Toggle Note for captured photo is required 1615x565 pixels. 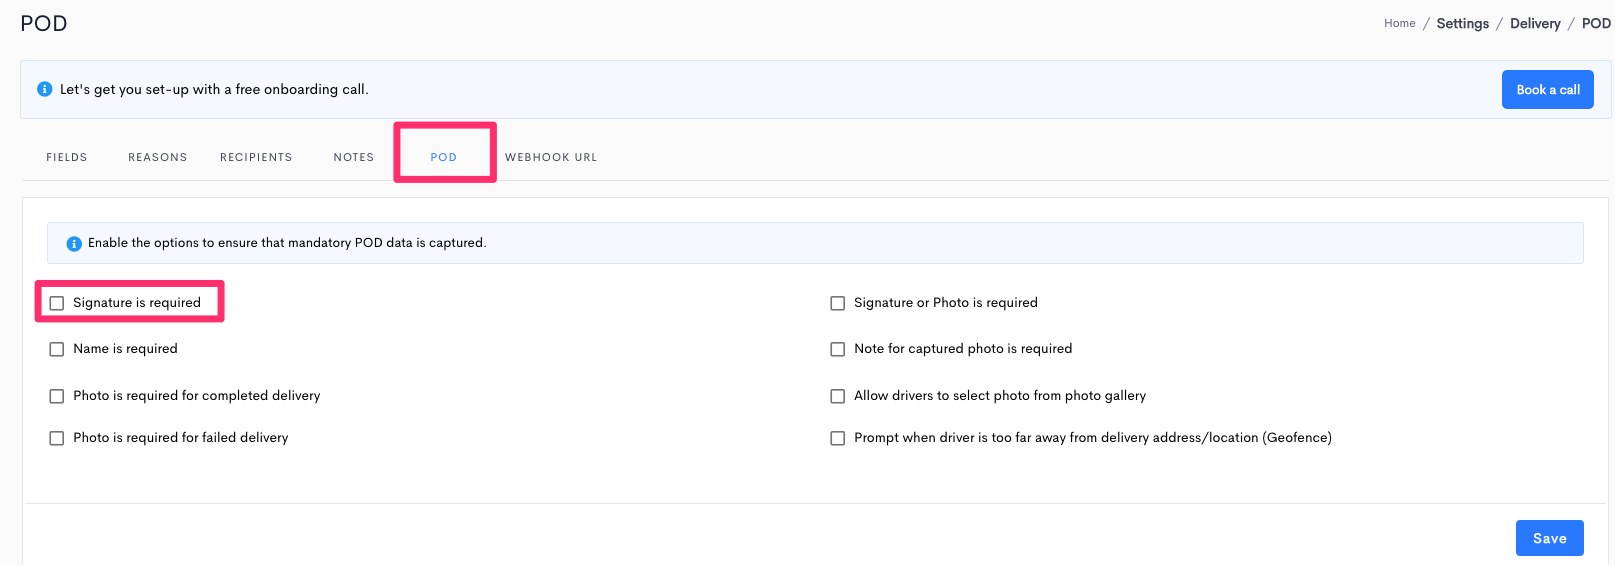pos(838,349)
